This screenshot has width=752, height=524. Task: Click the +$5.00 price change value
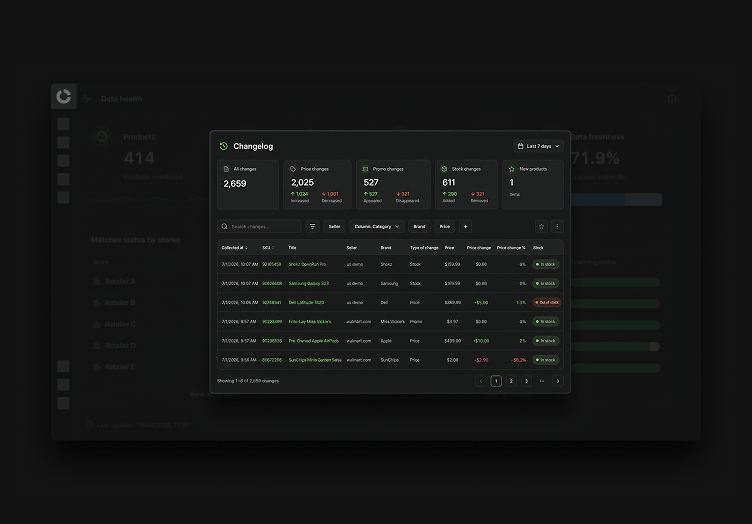481,303
